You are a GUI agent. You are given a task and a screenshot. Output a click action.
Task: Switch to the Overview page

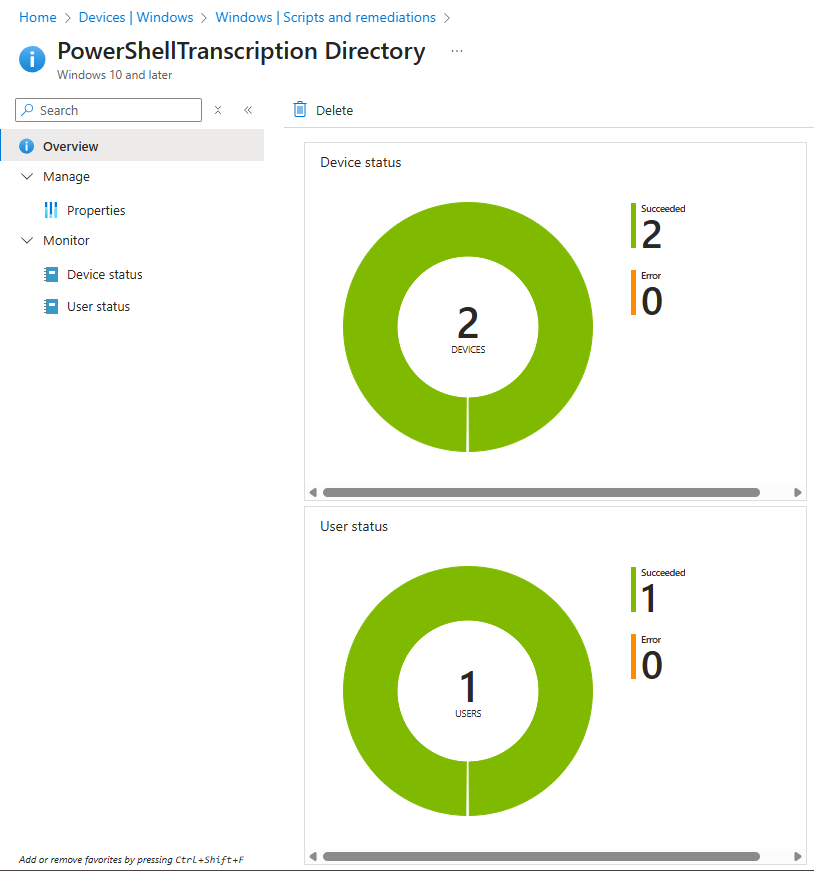(72, 145)
